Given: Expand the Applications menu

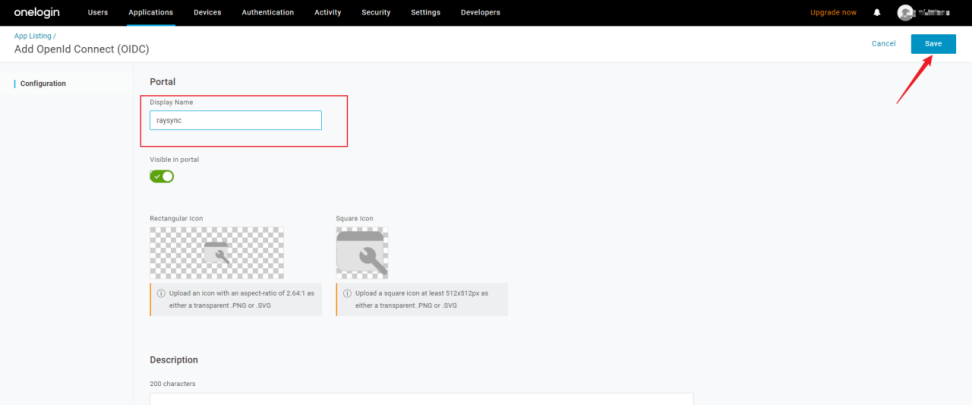Looking at the screenshot, I should (151, 12).
